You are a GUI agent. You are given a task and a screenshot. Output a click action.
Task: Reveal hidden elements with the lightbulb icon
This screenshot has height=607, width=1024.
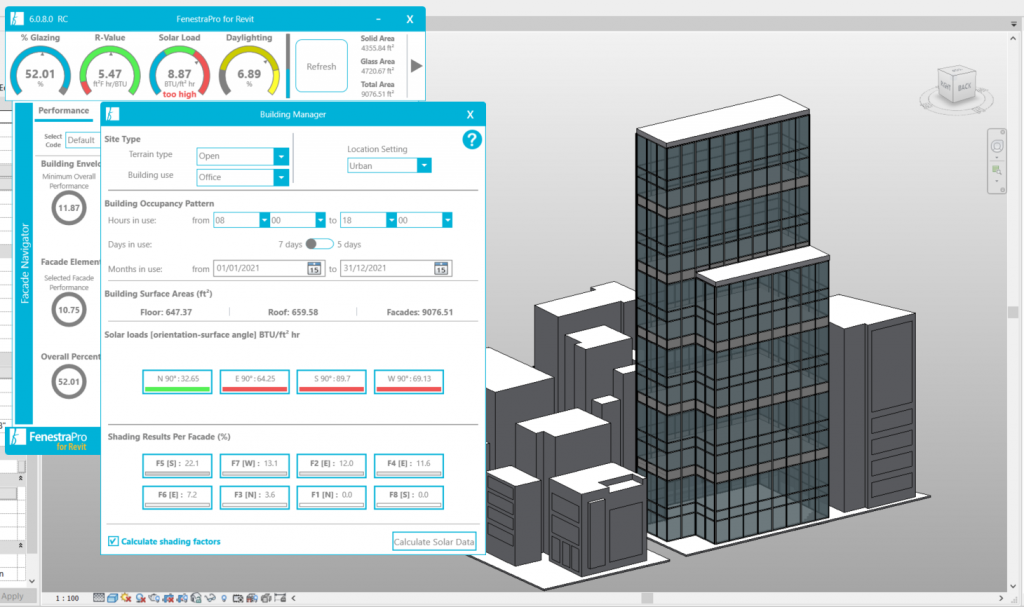coord(224,598)
